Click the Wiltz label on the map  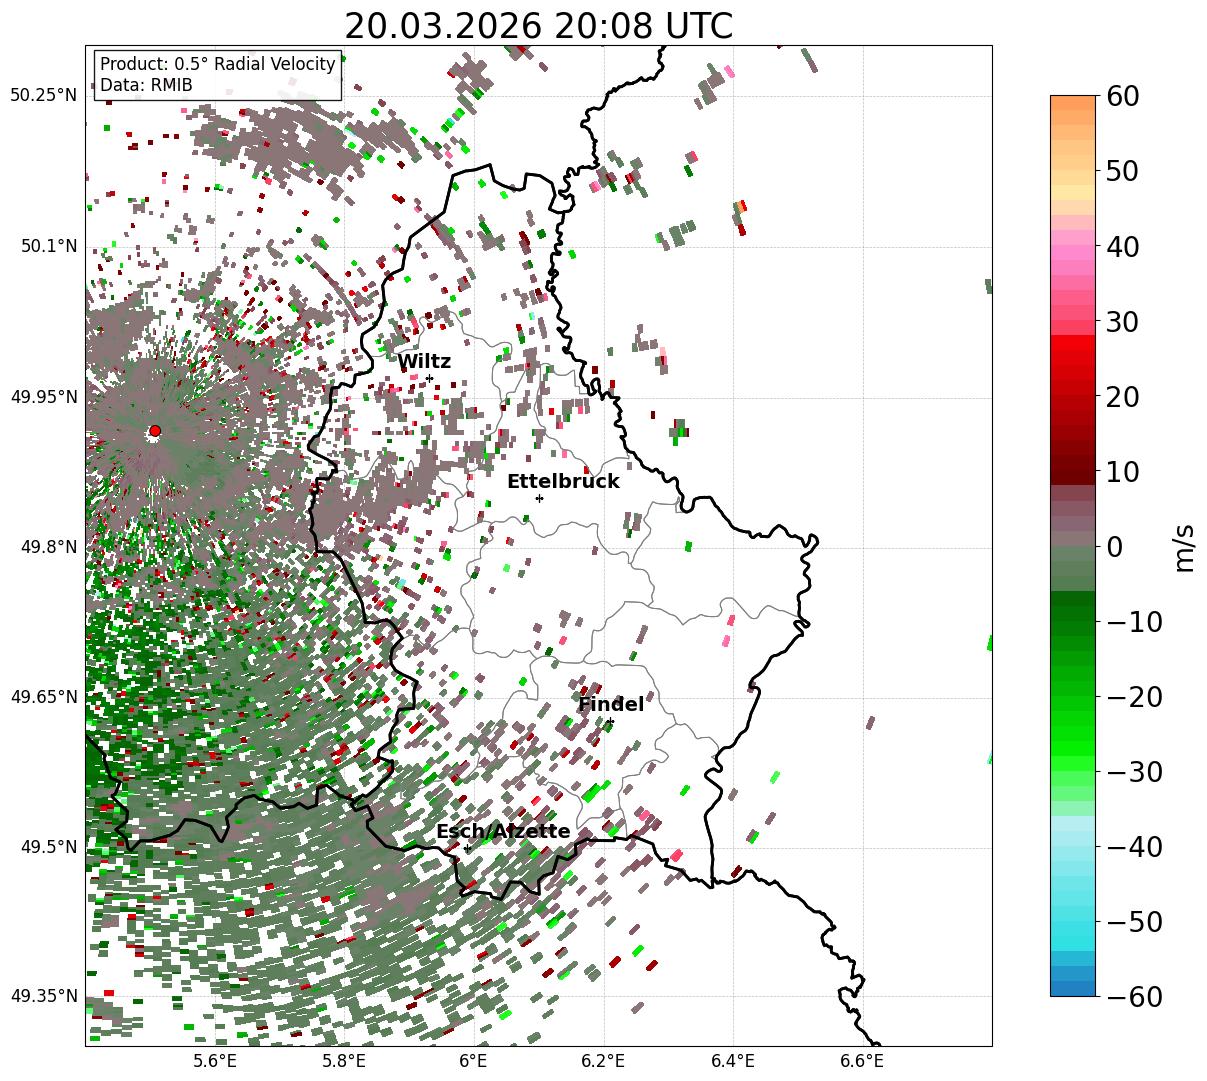(x=424, y=362)
